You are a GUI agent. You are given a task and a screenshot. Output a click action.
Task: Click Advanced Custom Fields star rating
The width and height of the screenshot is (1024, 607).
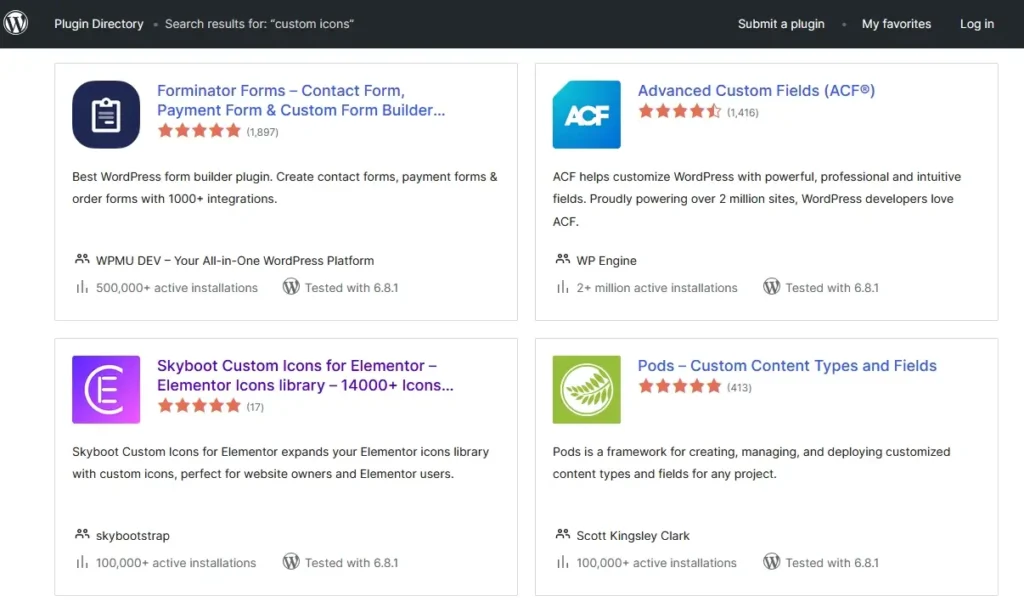tap(680, 111)
